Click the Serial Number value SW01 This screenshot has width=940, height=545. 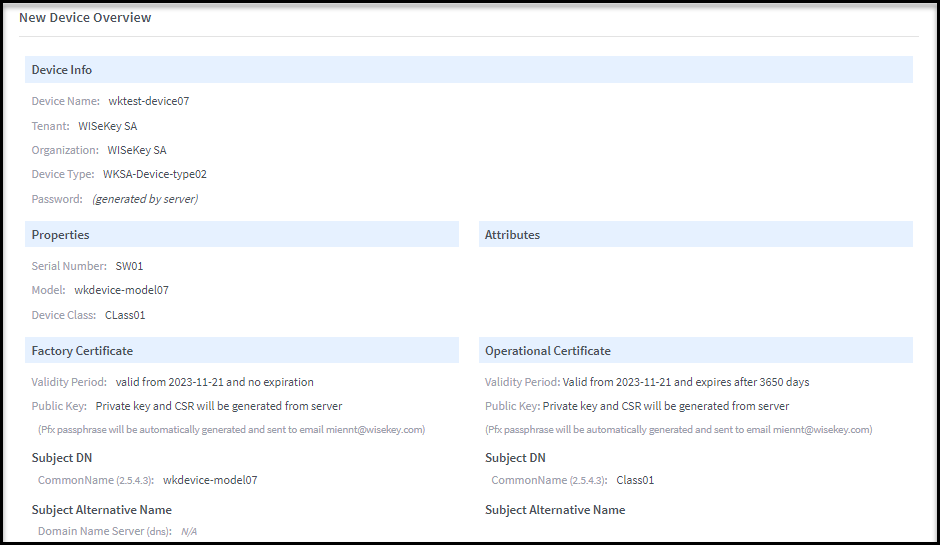(130, 266)
